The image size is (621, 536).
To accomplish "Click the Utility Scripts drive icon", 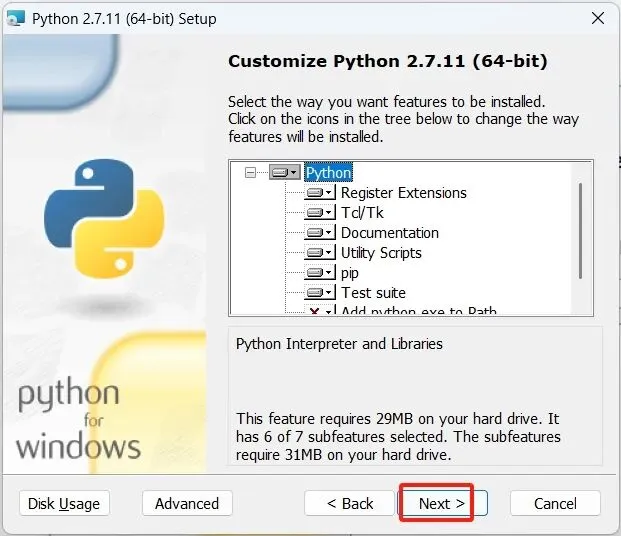I will [x=320, y=253].
